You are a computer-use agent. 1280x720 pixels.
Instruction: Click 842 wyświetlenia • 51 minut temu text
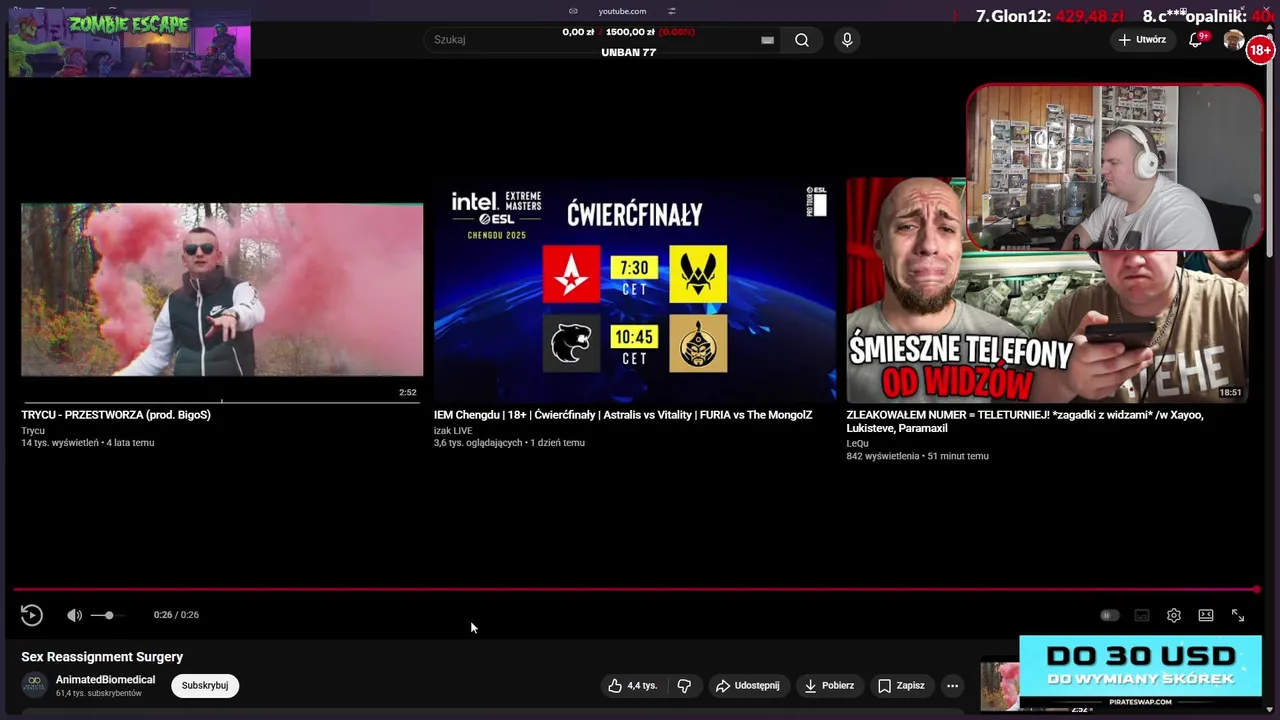917,456
